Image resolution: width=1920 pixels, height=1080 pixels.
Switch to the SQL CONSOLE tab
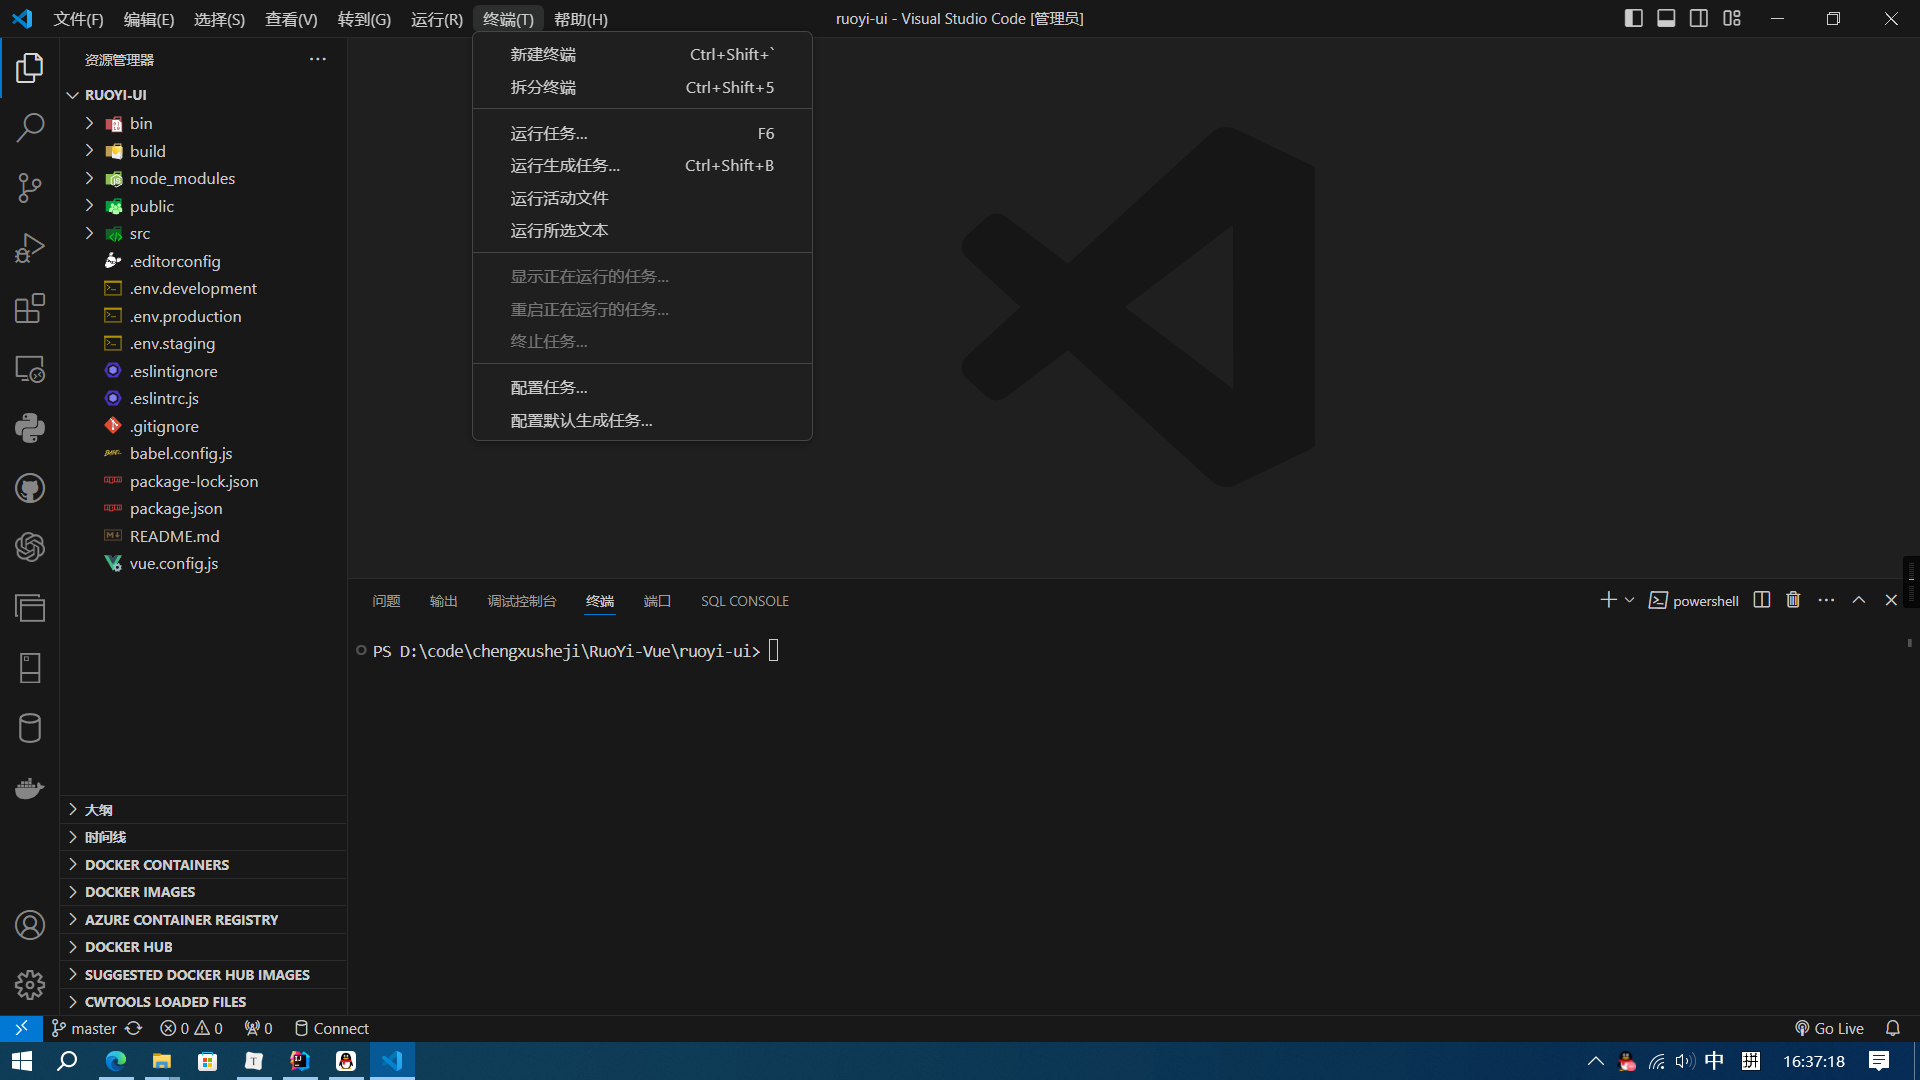coord(744,600)
